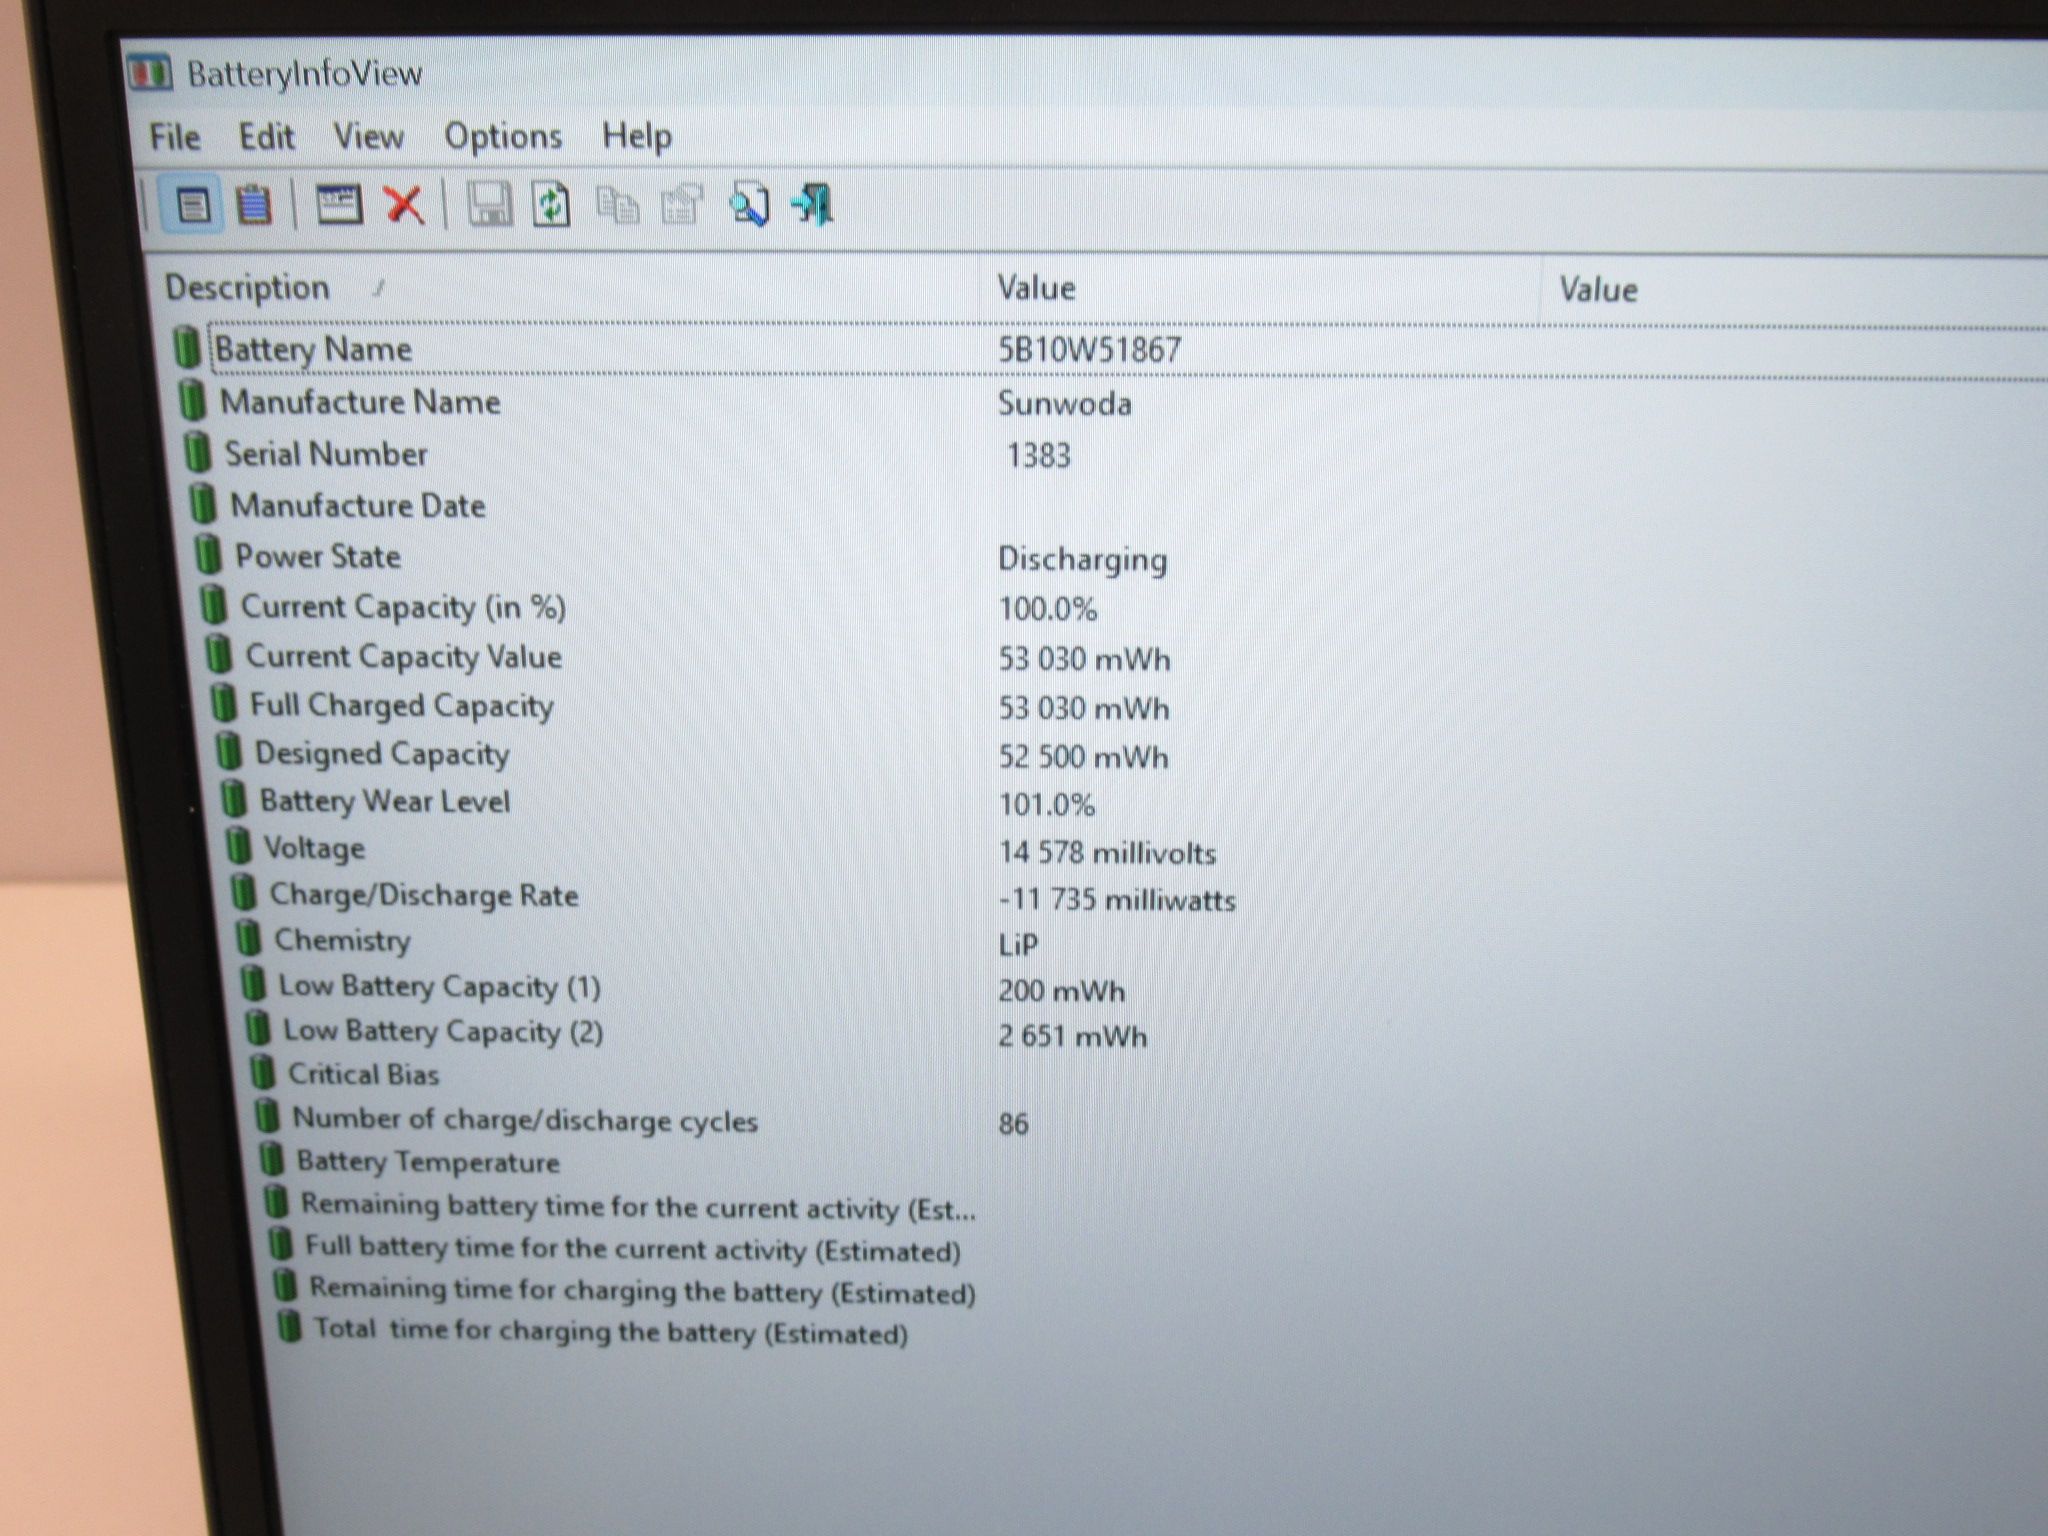Select the Designed Capacity row label
This screenshot has height=1536, width=2048.
(x=382, y=753)
